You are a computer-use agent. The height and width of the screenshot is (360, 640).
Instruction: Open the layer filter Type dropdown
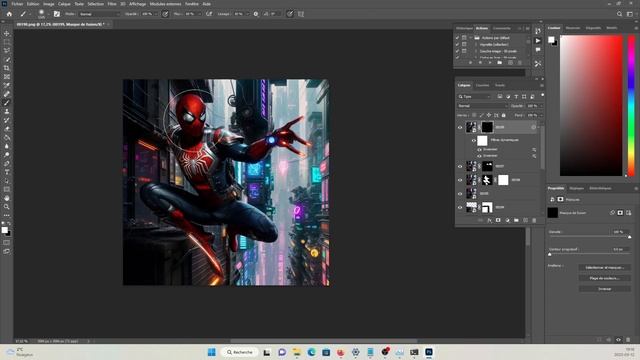(474, 97)
